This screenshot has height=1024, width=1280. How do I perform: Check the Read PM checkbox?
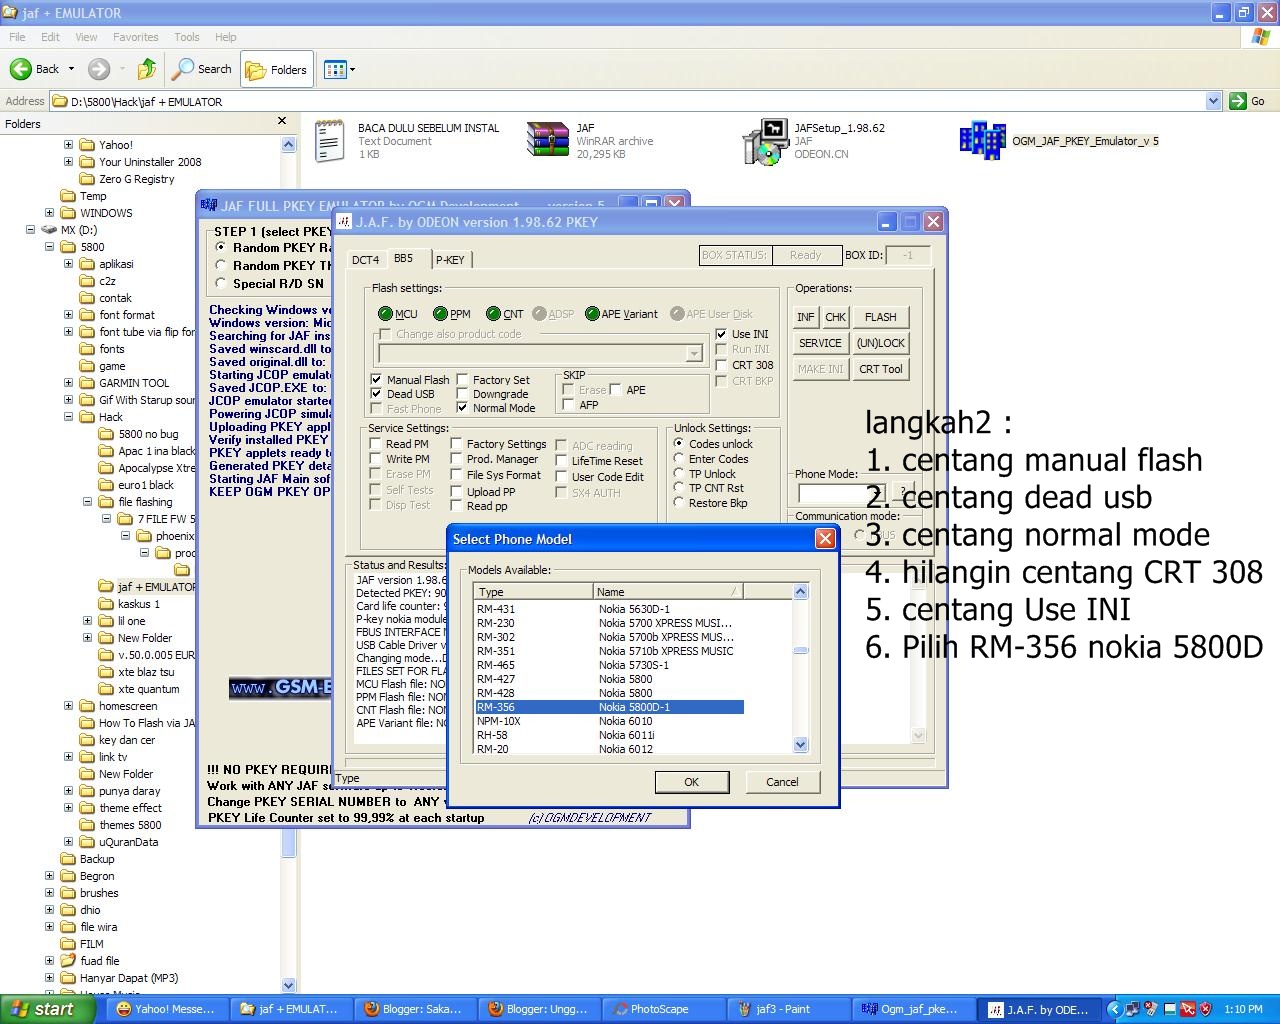[376, 444]
